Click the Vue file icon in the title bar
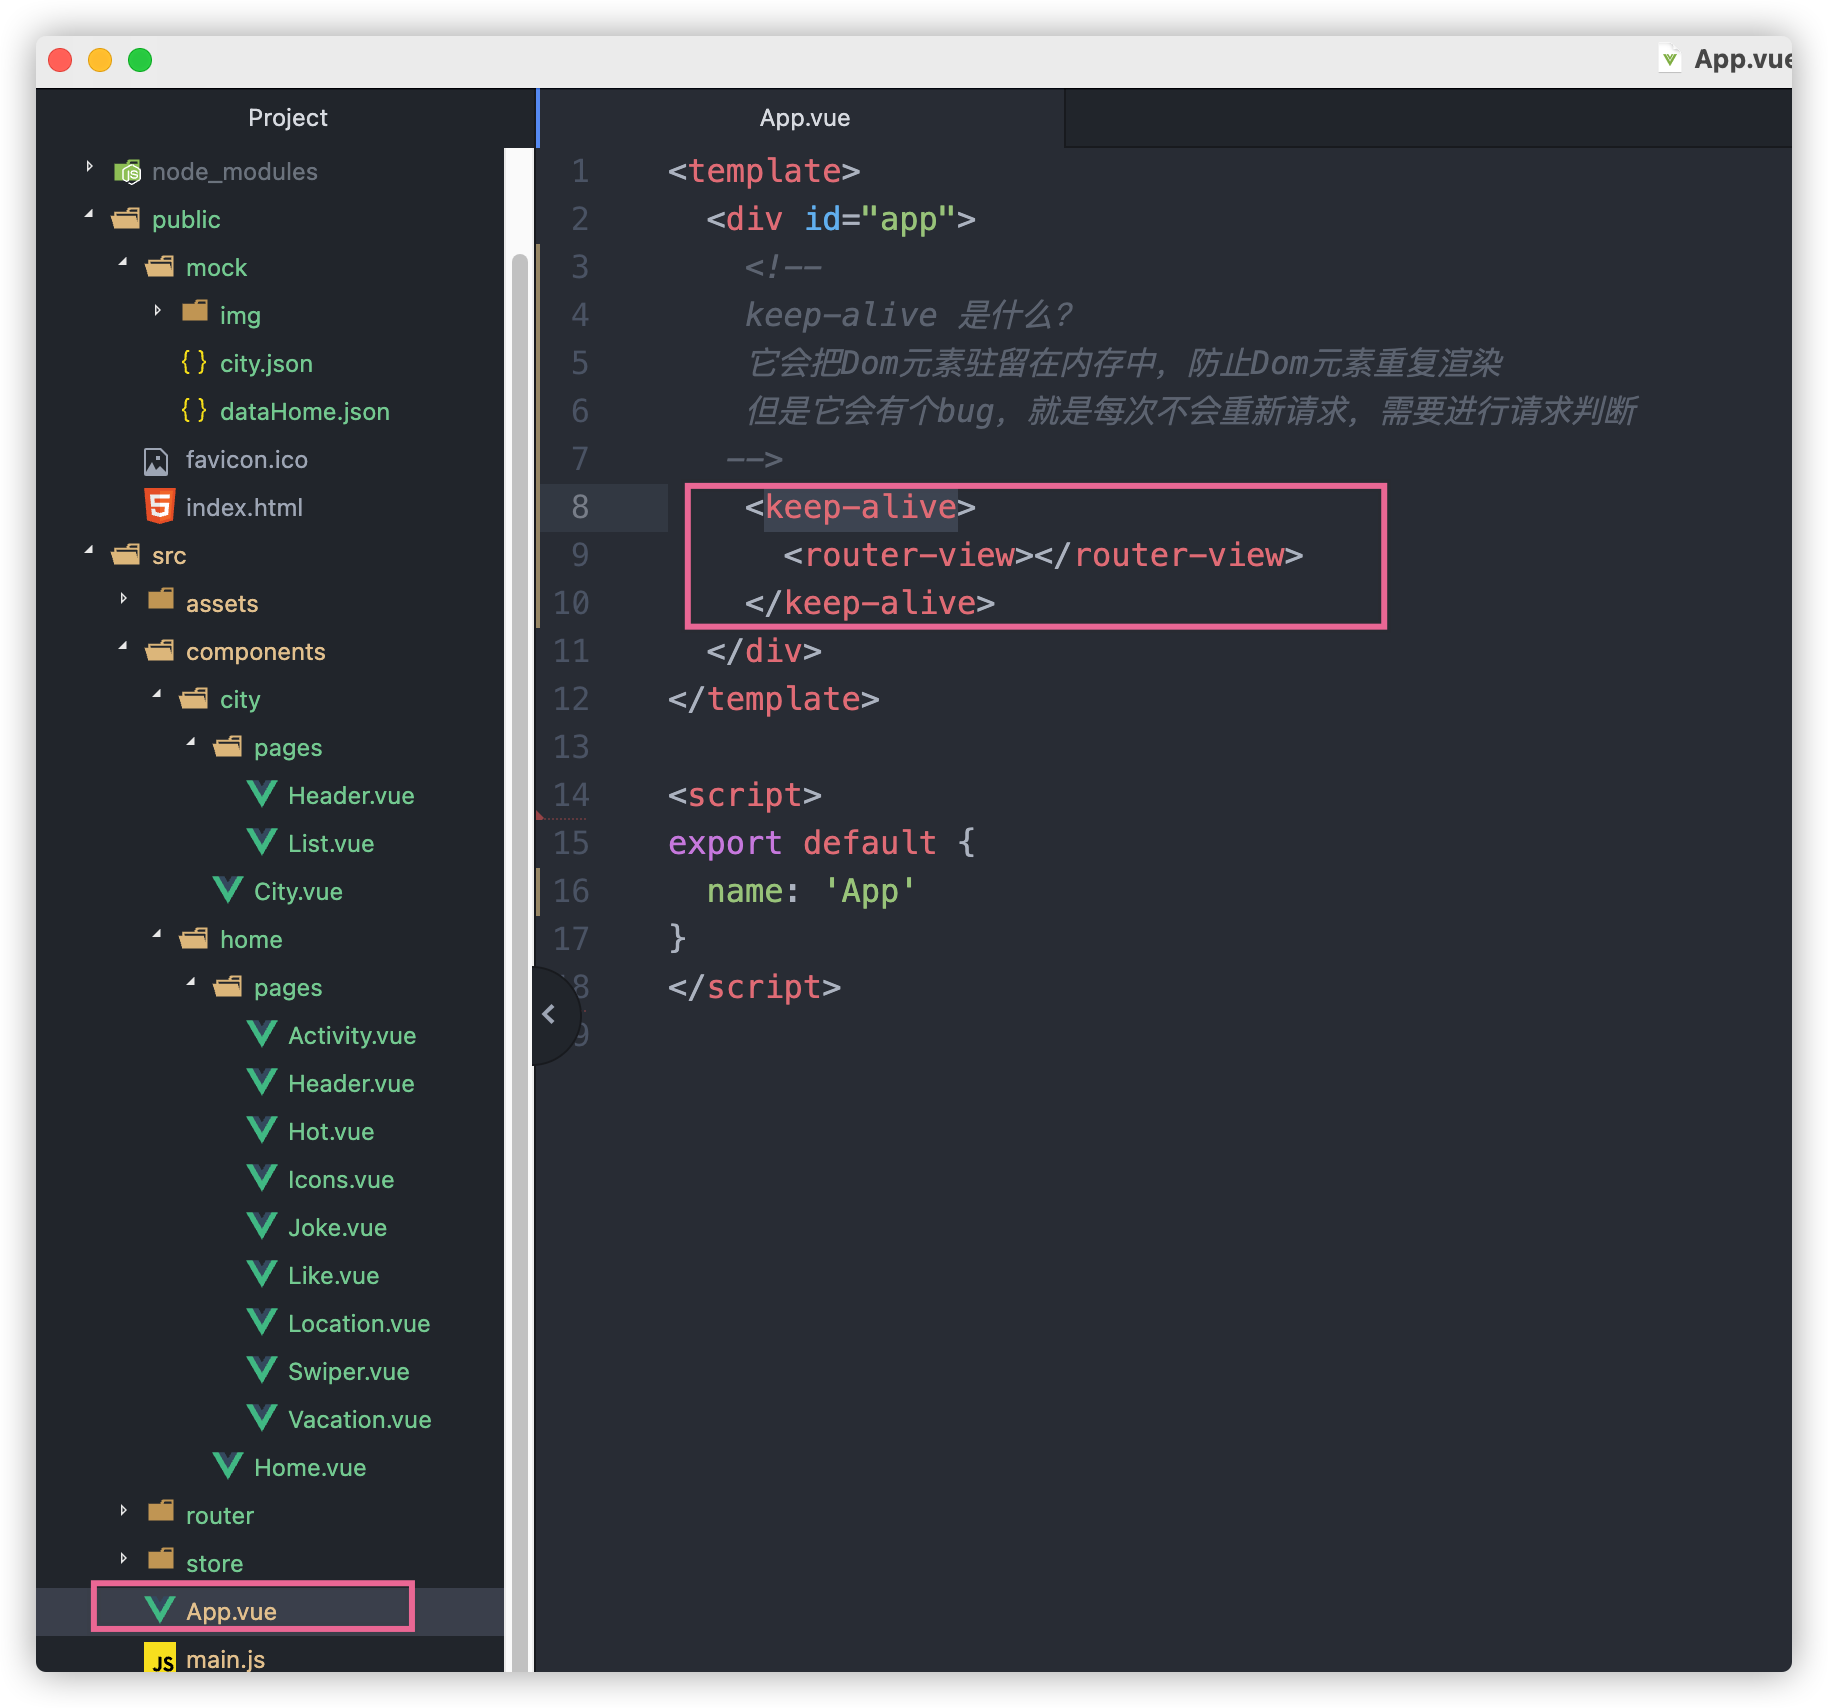This screenshot has height=1708, width=1828. 1669,59
